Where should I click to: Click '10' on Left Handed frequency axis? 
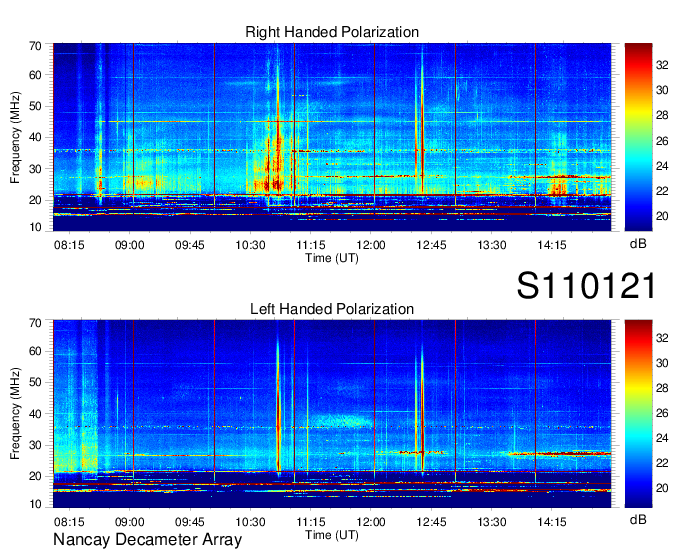(x=35, y=504)
